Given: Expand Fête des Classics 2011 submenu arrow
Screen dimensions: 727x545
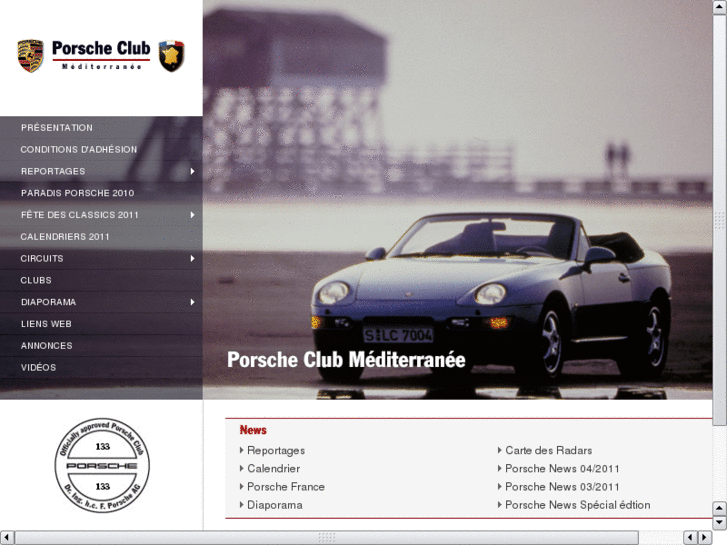Looking at the screenshot, I should pyautogui.click(x=192, y=215).
